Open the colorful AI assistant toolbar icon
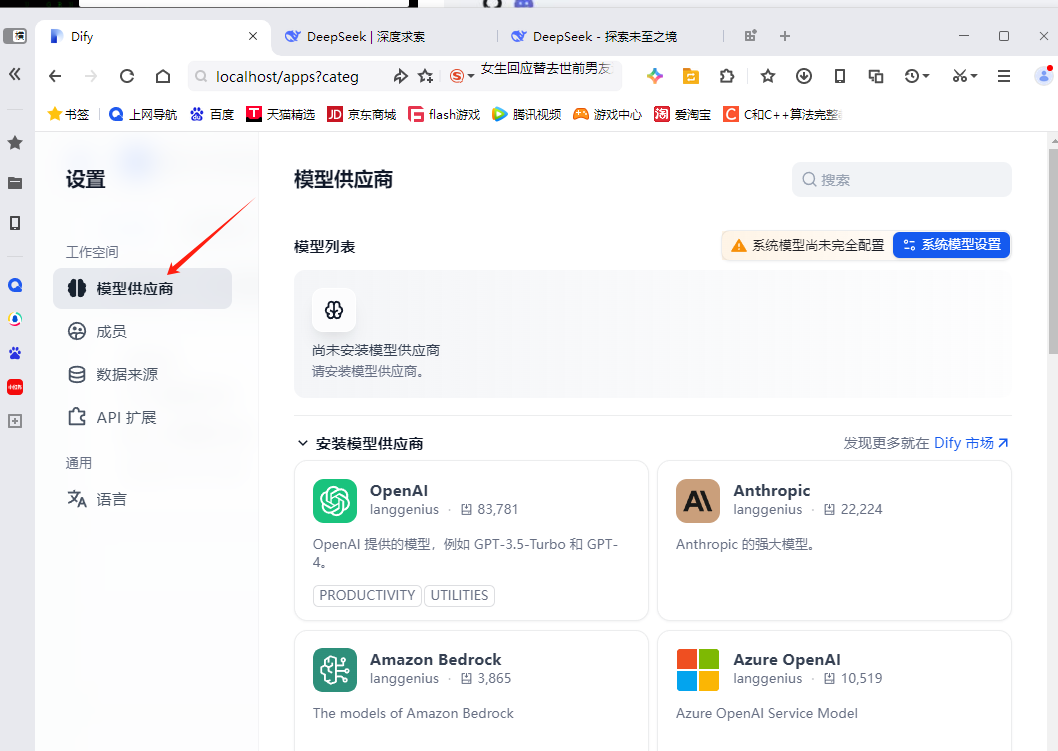The width and height of the screenshot is (1058, 751). (x=655, y=76)
